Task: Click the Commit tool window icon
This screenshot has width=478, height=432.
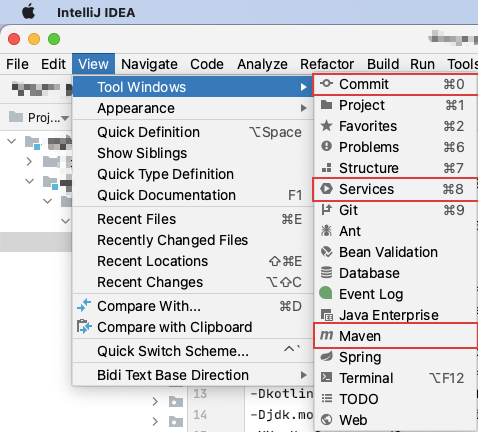Action: pos(326,84)
